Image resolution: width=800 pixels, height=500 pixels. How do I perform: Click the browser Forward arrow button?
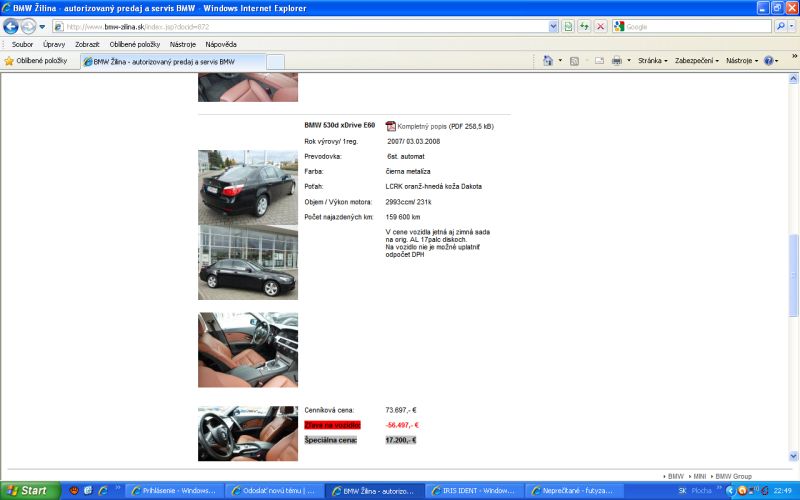[28, 26]
